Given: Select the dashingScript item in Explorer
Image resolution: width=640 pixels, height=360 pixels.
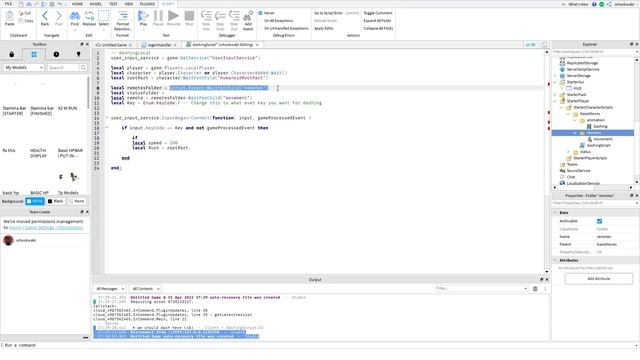Looking at the screenshot, I should coord(598,145).
